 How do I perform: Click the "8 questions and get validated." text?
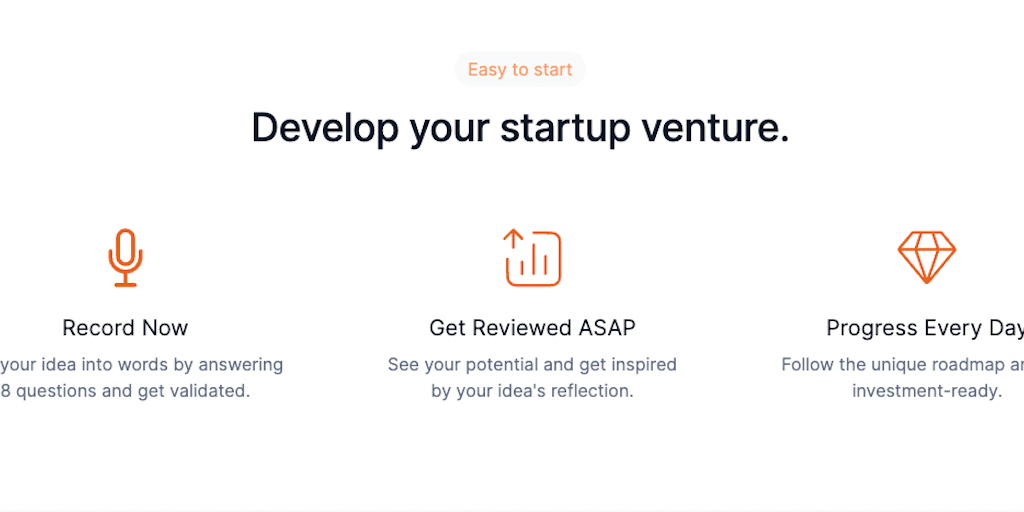point(125,391)
